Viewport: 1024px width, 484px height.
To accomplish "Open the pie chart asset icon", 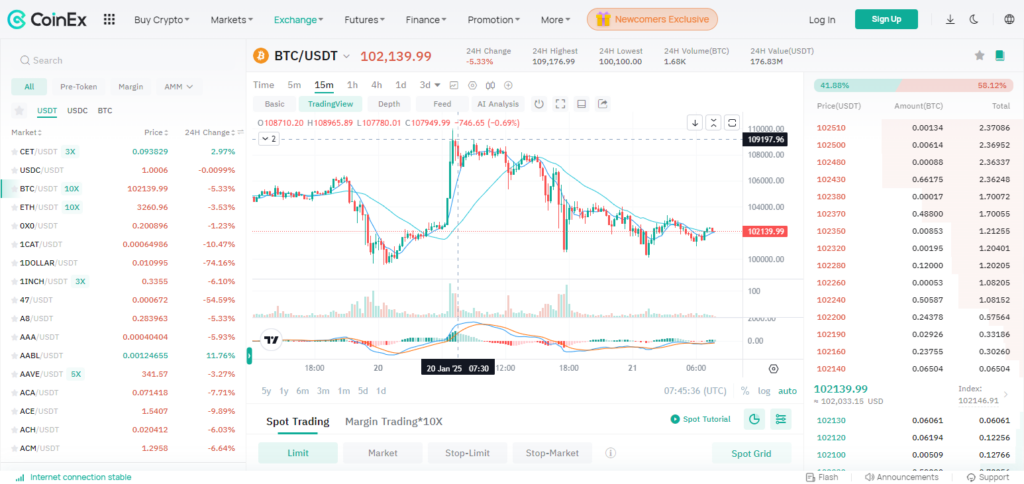I will (754, 419).
